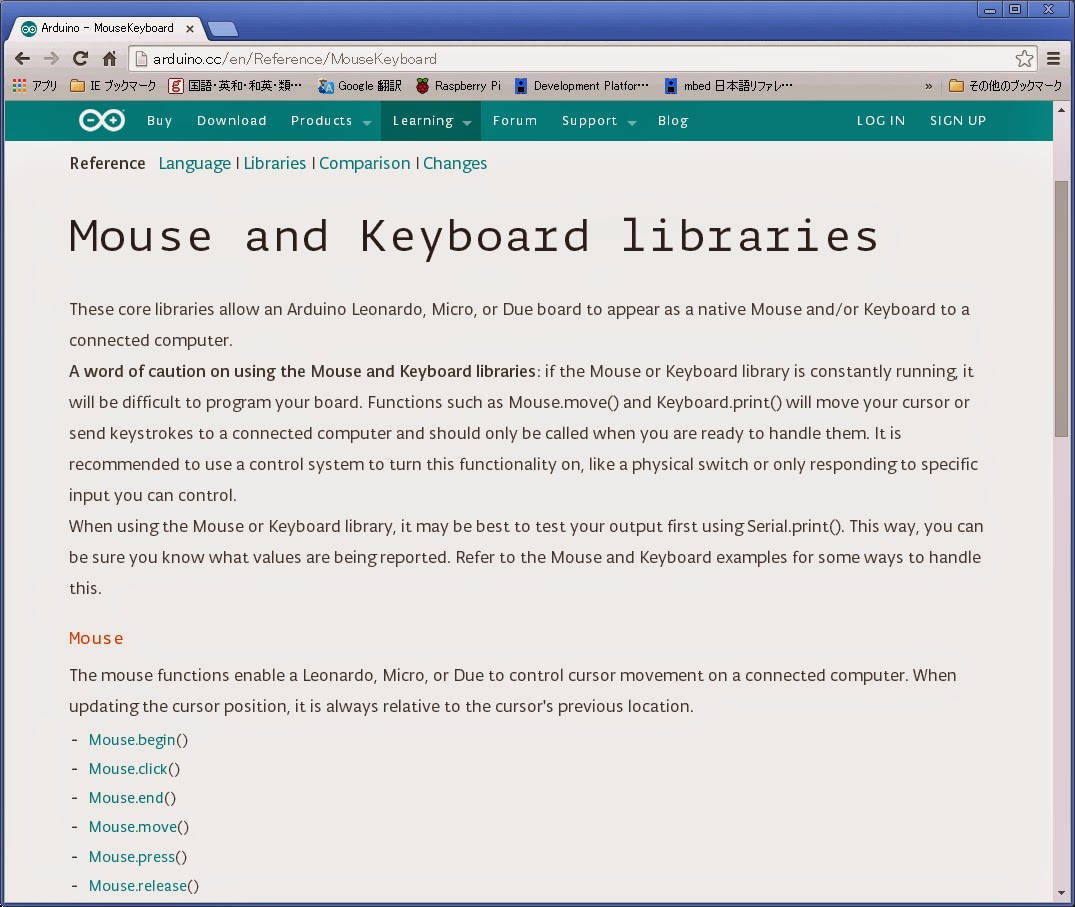Click the browser back arrow
The height and width of the screenshot is (907, 1075).
(23, 59)
